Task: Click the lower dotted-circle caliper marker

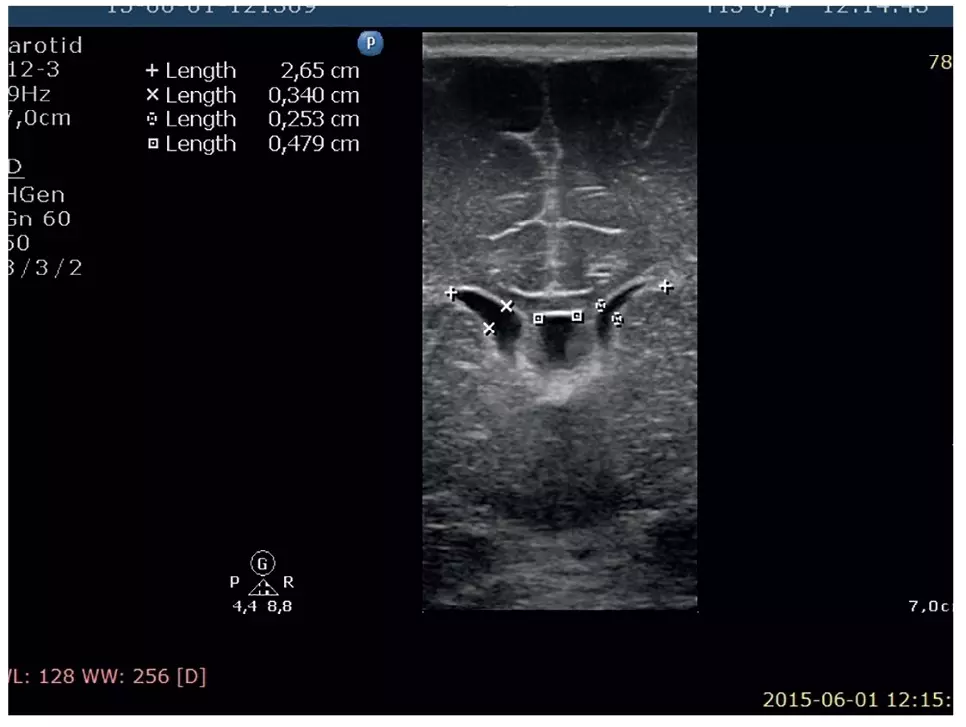Action: [x=618, y=320]
